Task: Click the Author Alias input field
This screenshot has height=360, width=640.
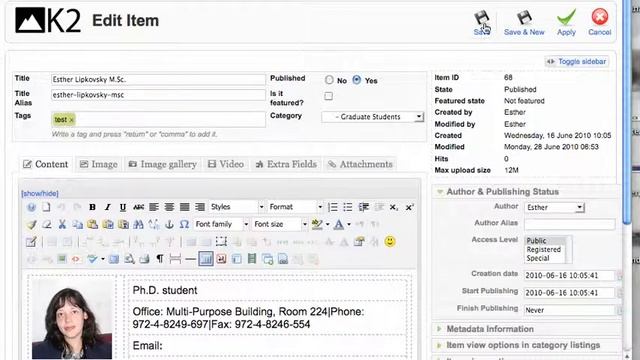Action: coord(569,224)
